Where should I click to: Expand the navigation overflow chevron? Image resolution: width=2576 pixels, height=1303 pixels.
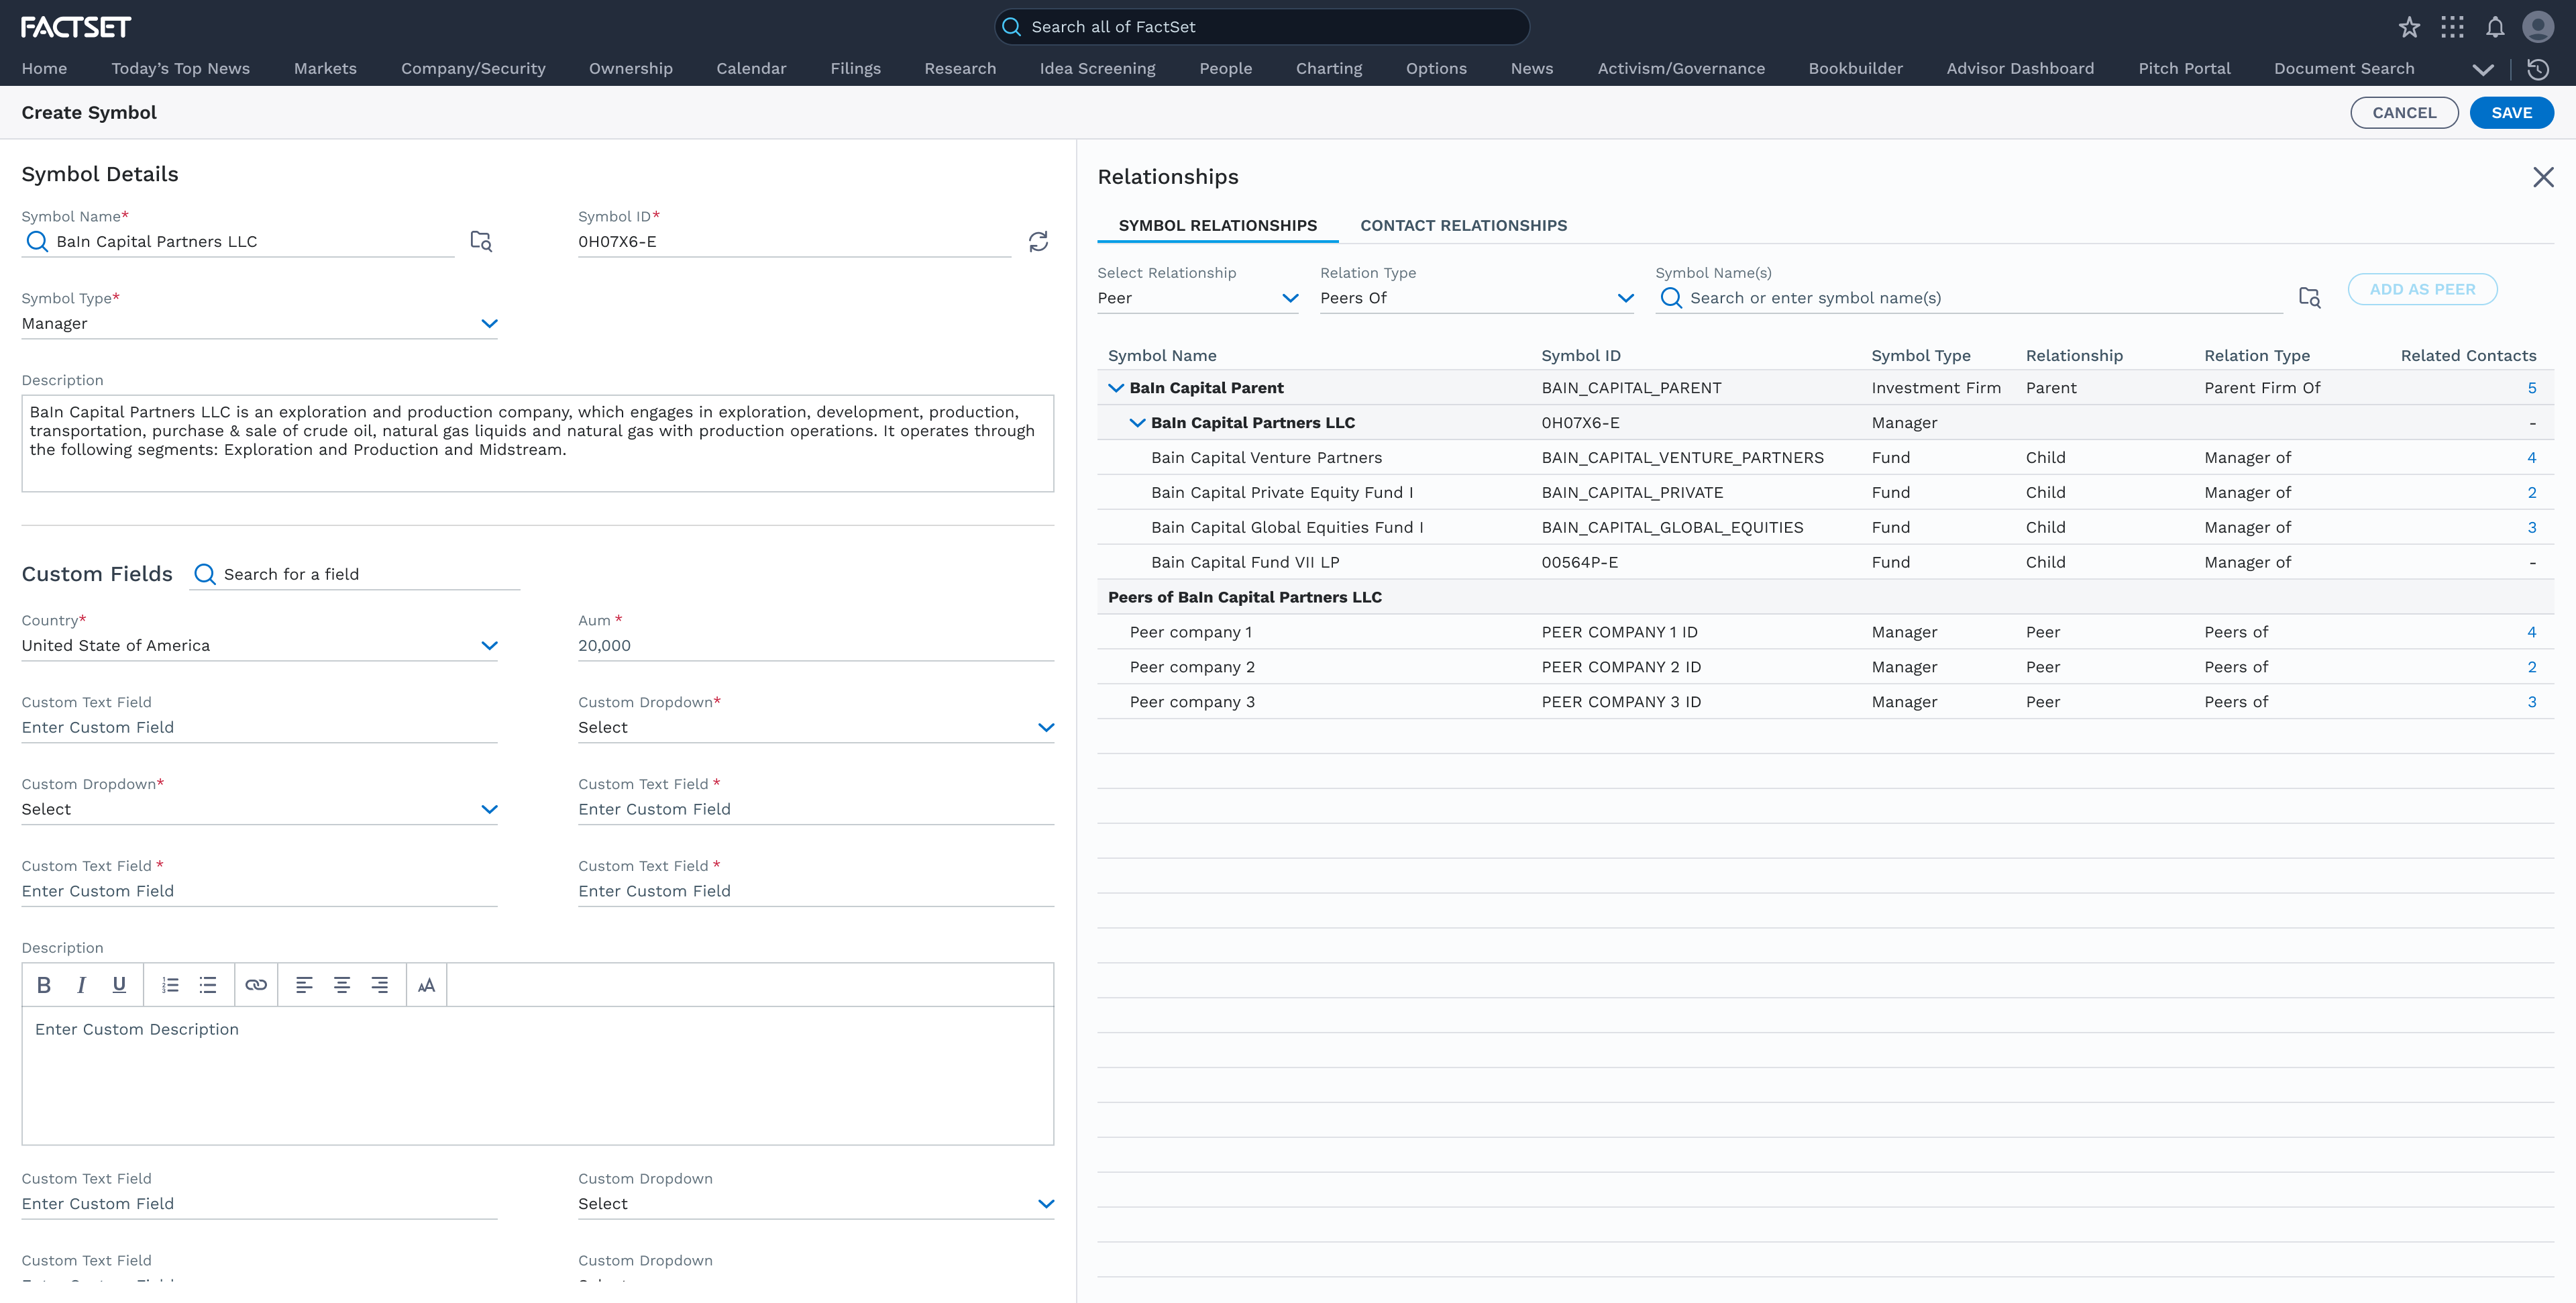[2482, 69]
